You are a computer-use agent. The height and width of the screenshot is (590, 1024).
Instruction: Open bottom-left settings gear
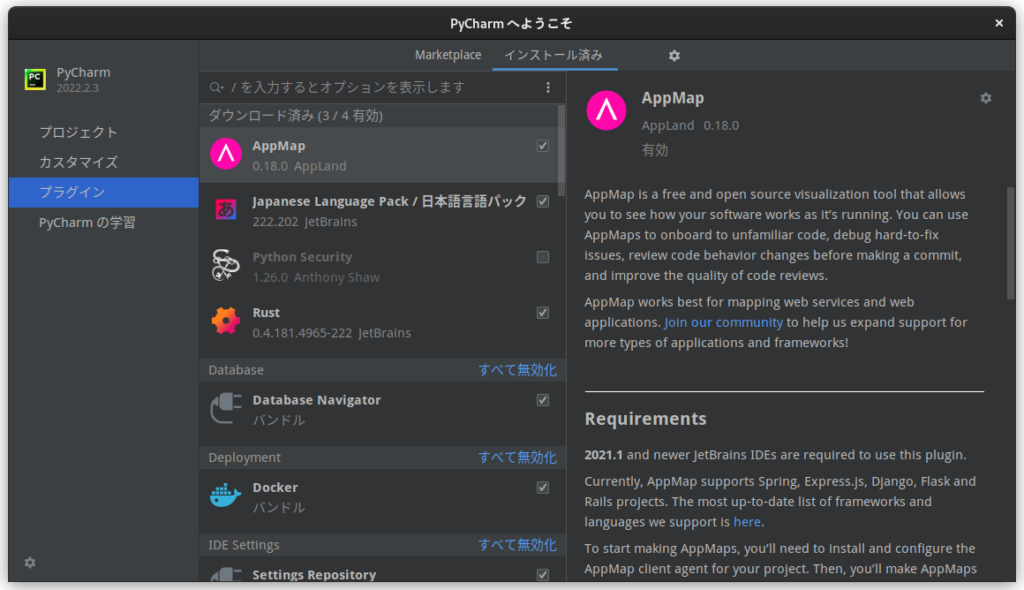click(x=30, y=563)
